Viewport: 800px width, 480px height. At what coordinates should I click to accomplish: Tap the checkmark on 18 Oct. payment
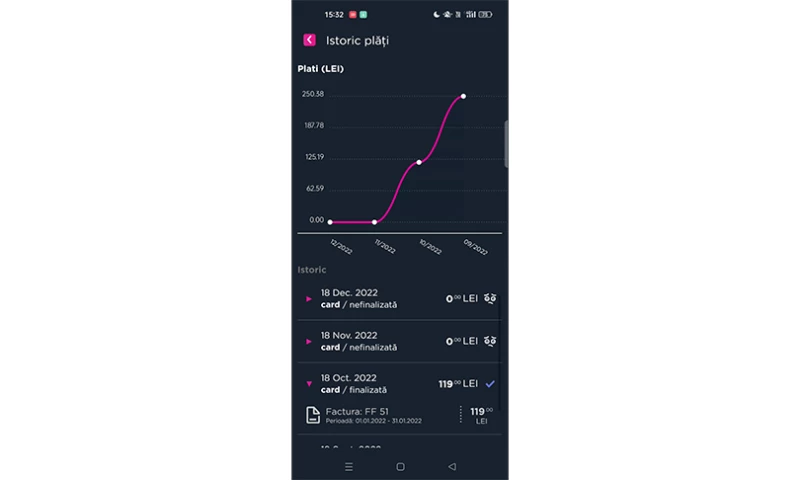[x=490, y=384]
